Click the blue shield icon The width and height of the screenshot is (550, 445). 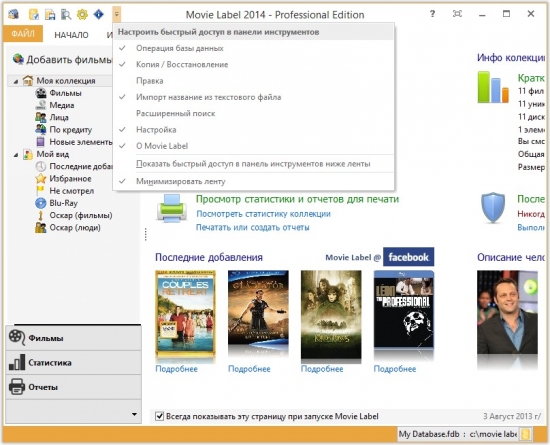pos(493,207)
